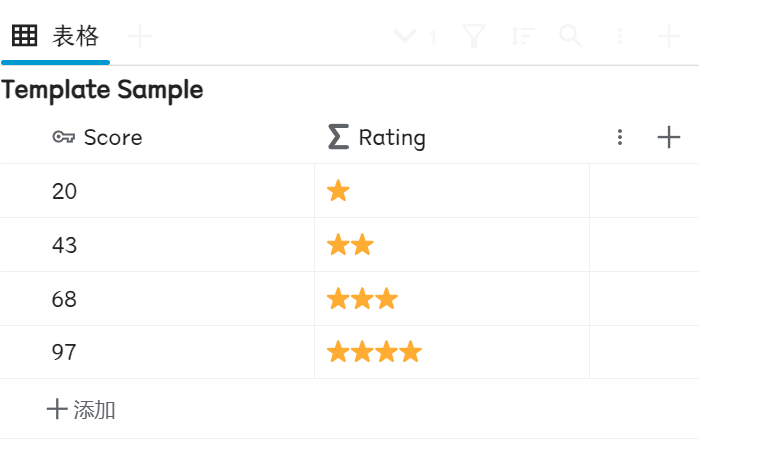Open column options three-dot menu
The width and height of the screenshot is (760, 457).
pyautogui.click(x=620, y=138)
